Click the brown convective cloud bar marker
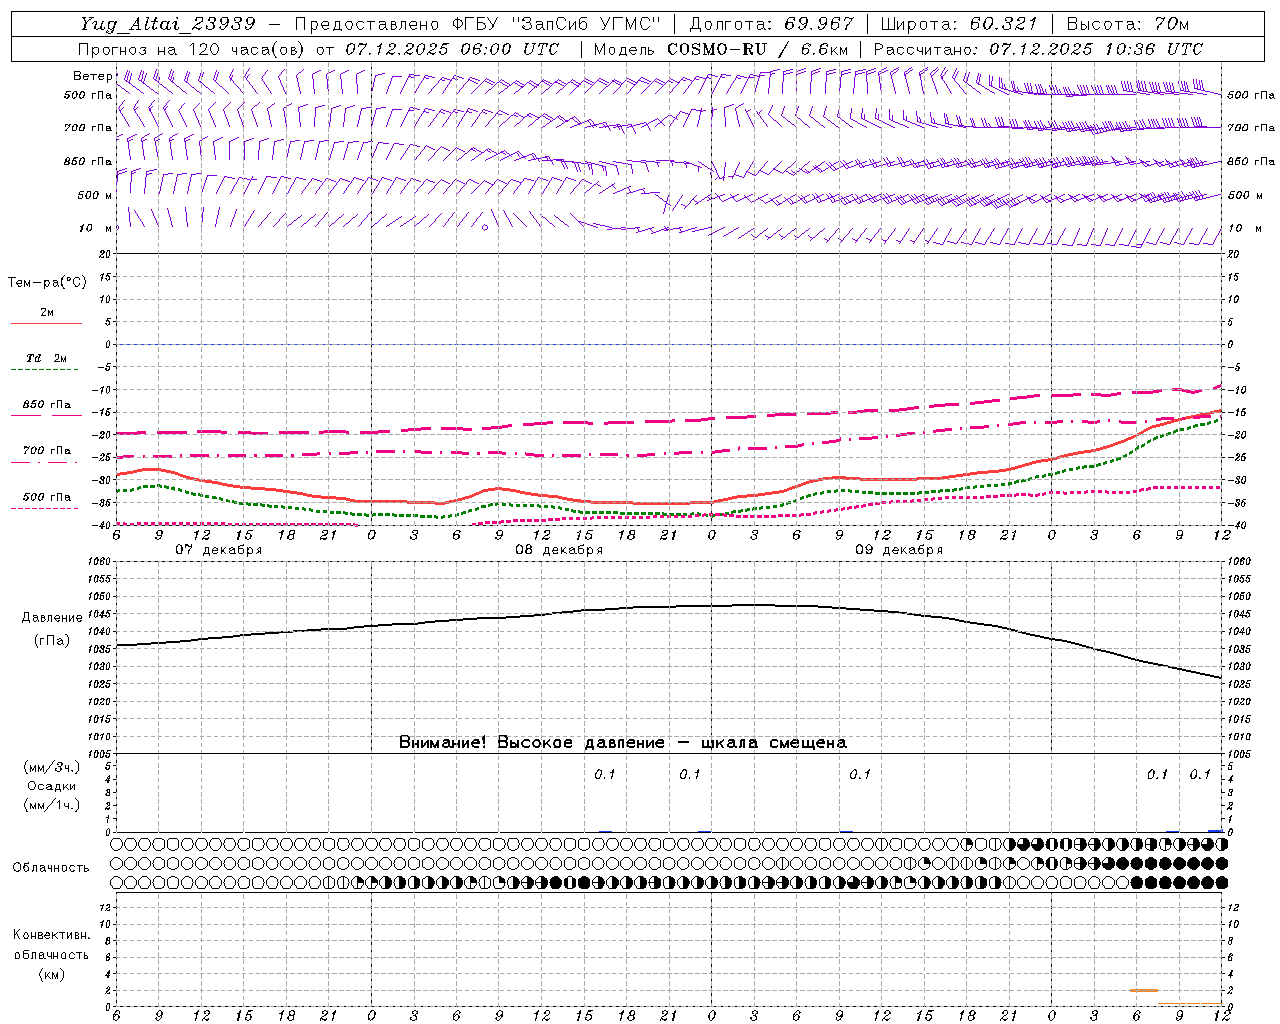 point(1144,990)
